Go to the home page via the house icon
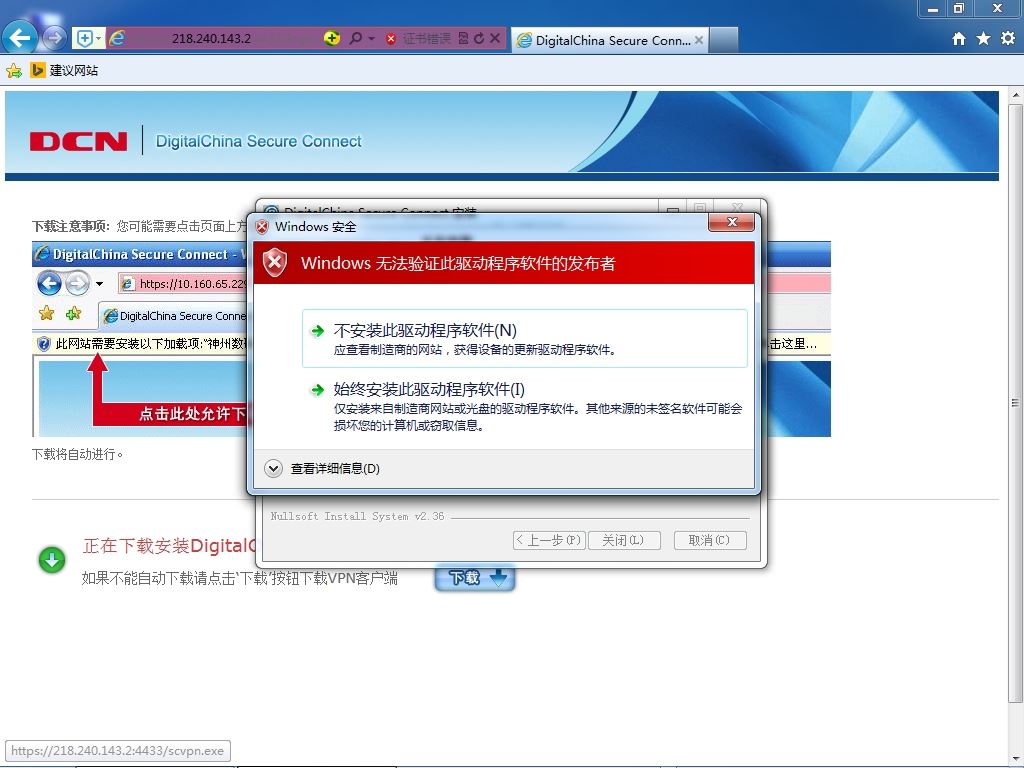The image size is (1024, 768). (x=959, y=39)
